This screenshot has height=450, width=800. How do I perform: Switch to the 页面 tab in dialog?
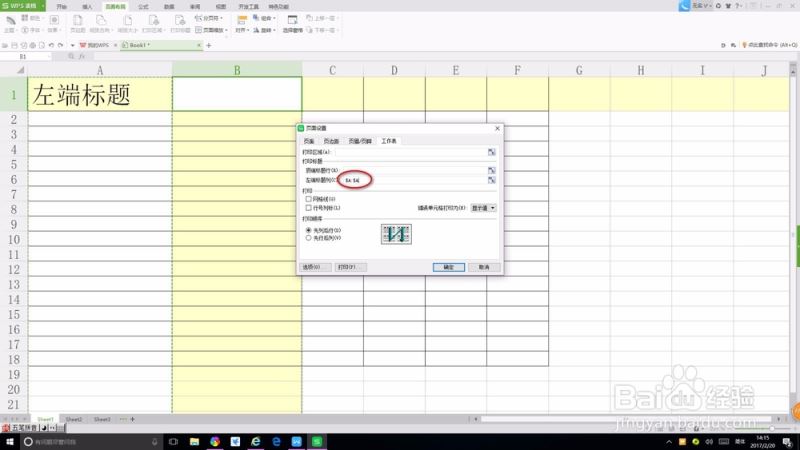[309, 141]
